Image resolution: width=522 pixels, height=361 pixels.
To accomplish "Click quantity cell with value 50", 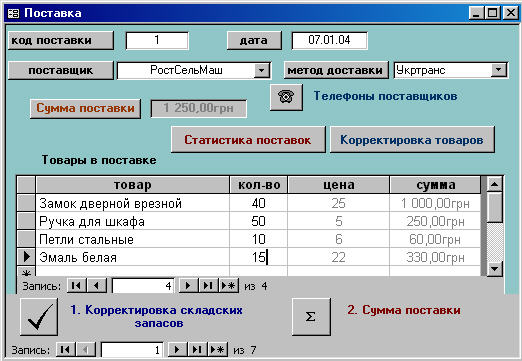I will [x=259, y=221].
